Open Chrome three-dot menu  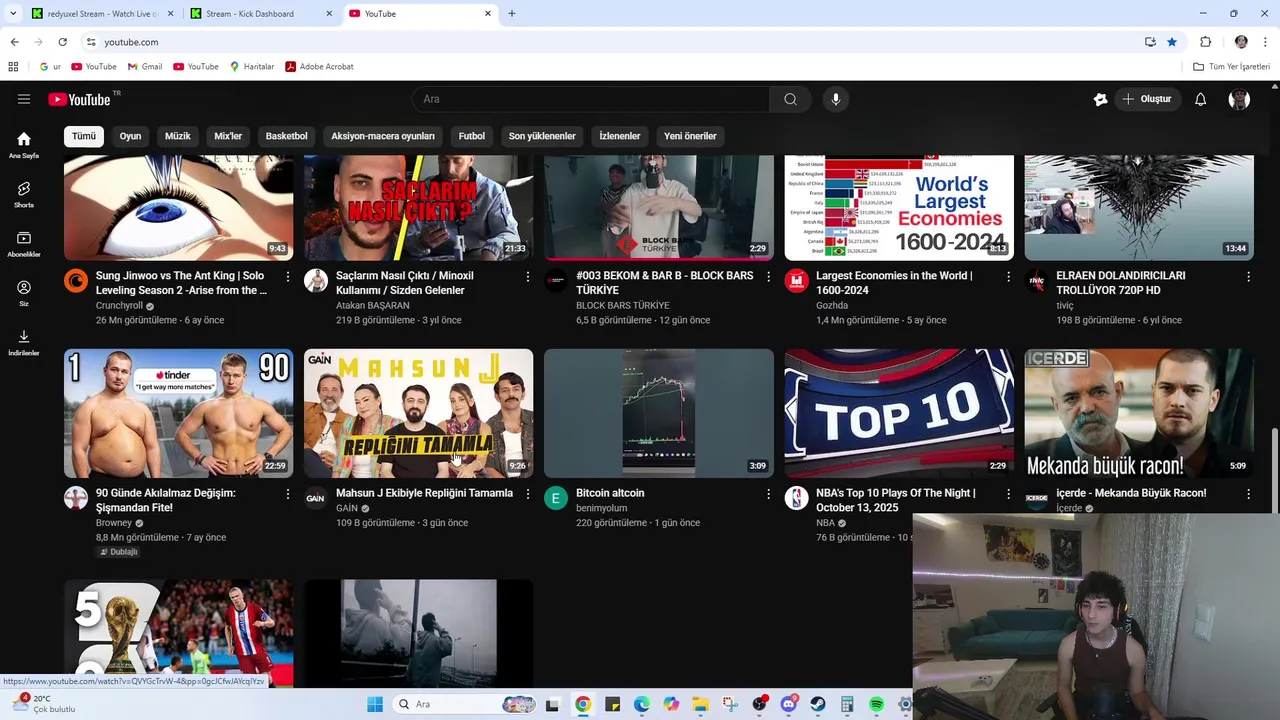[1265, 42]
